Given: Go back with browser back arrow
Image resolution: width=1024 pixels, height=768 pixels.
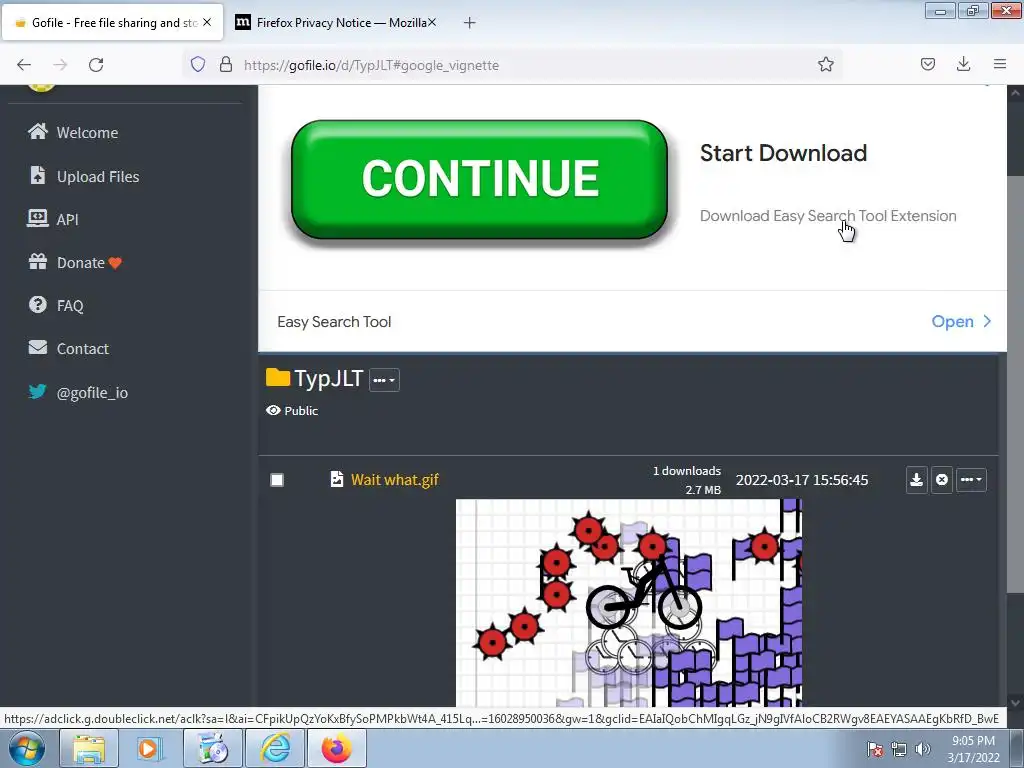Looking at the screenshot, I should pyautogui.click(x=24, y=65).
